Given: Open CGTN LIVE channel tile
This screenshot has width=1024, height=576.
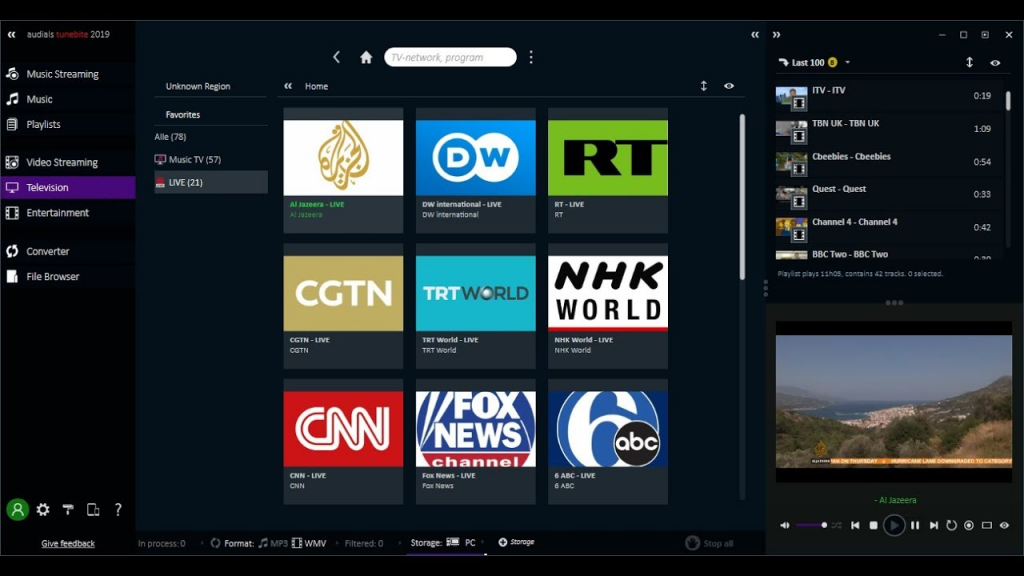Looking at the screenshot, I should tap(343, 306).
